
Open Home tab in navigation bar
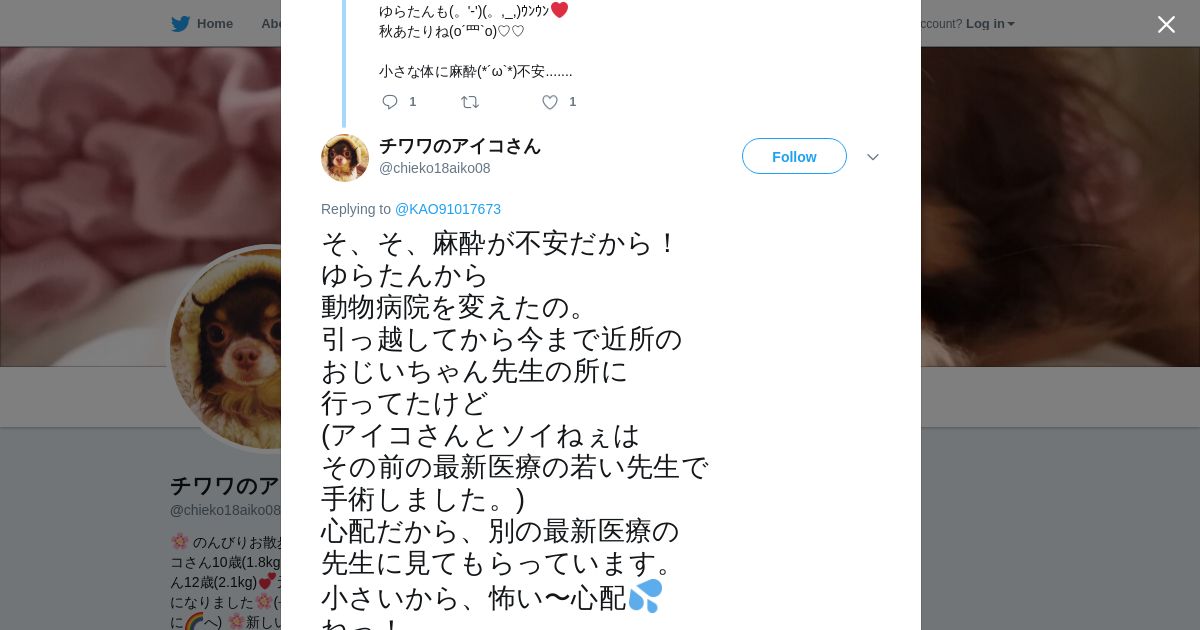[x=202, y=24]
